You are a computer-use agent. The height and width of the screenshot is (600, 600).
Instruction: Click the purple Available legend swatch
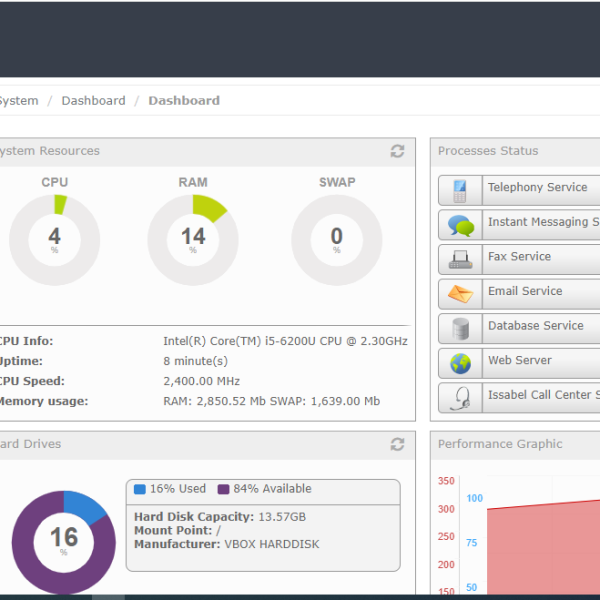tap(224, 489)
